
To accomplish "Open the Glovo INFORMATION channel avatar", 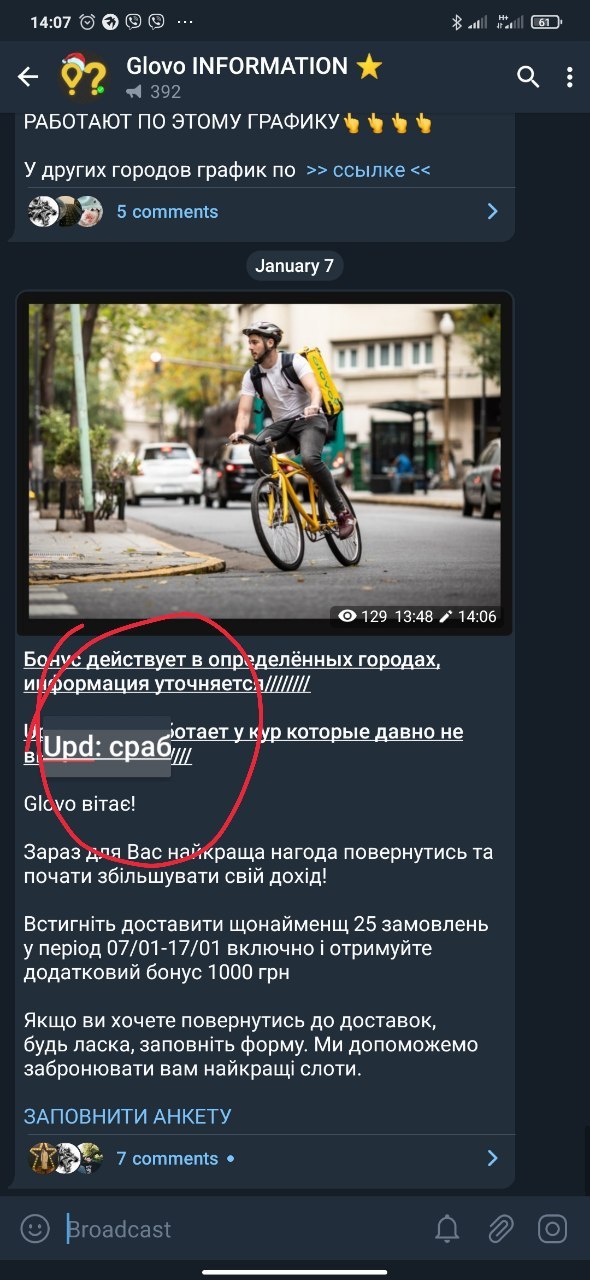I will click(x=84, y=77).
